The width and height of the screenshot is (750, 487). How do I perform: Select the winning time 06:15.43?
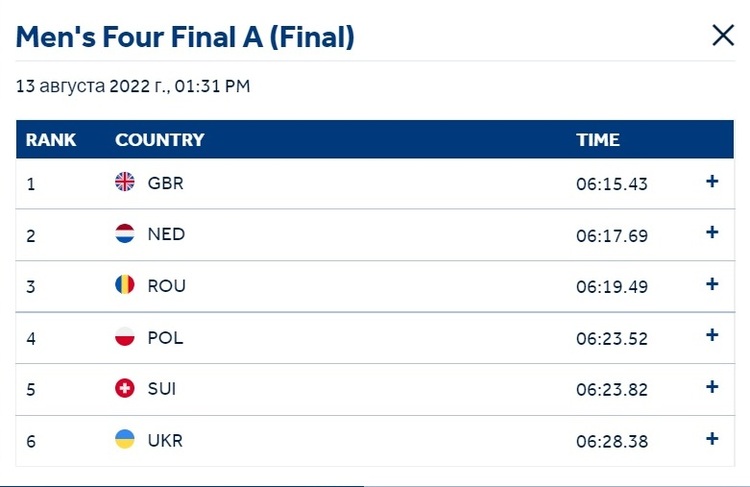coord(612,184)
